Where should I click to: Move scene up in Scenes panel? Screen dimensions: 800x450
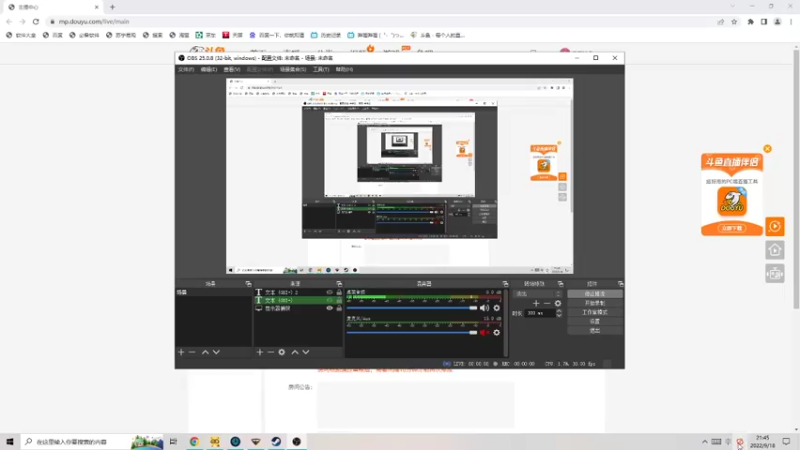tap(205, 352)
